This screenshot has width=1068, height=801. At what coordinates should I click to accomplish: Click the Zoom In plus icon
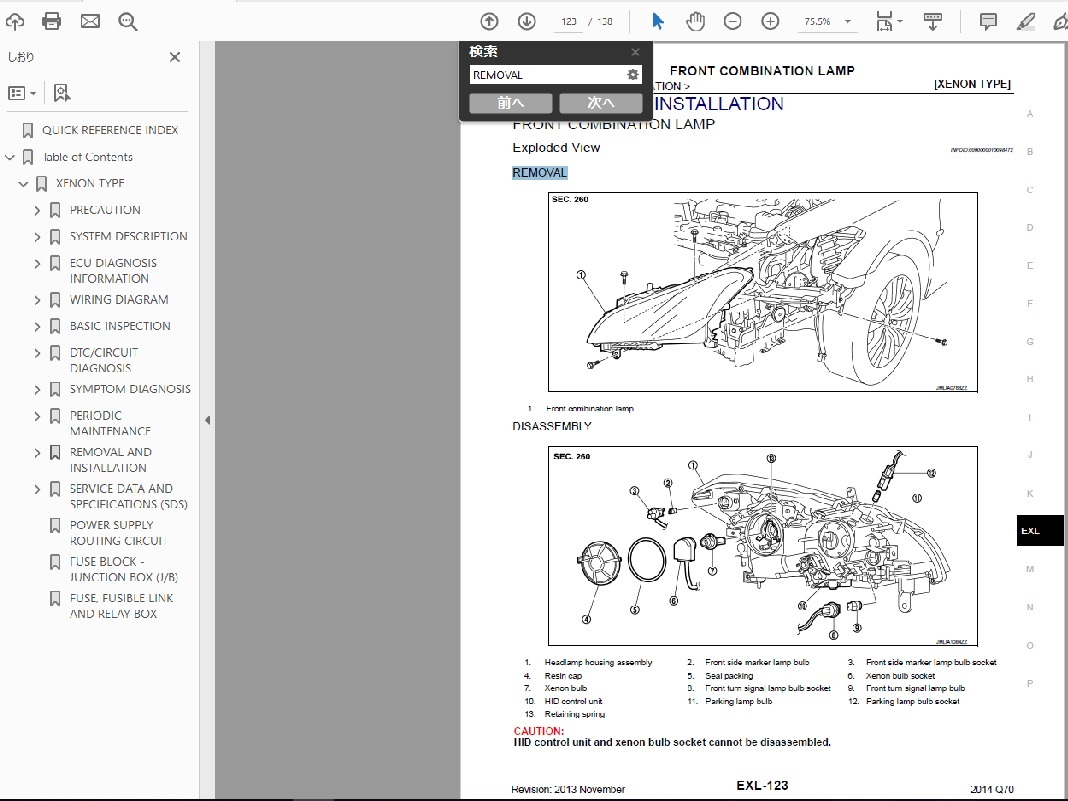[770, 20]
